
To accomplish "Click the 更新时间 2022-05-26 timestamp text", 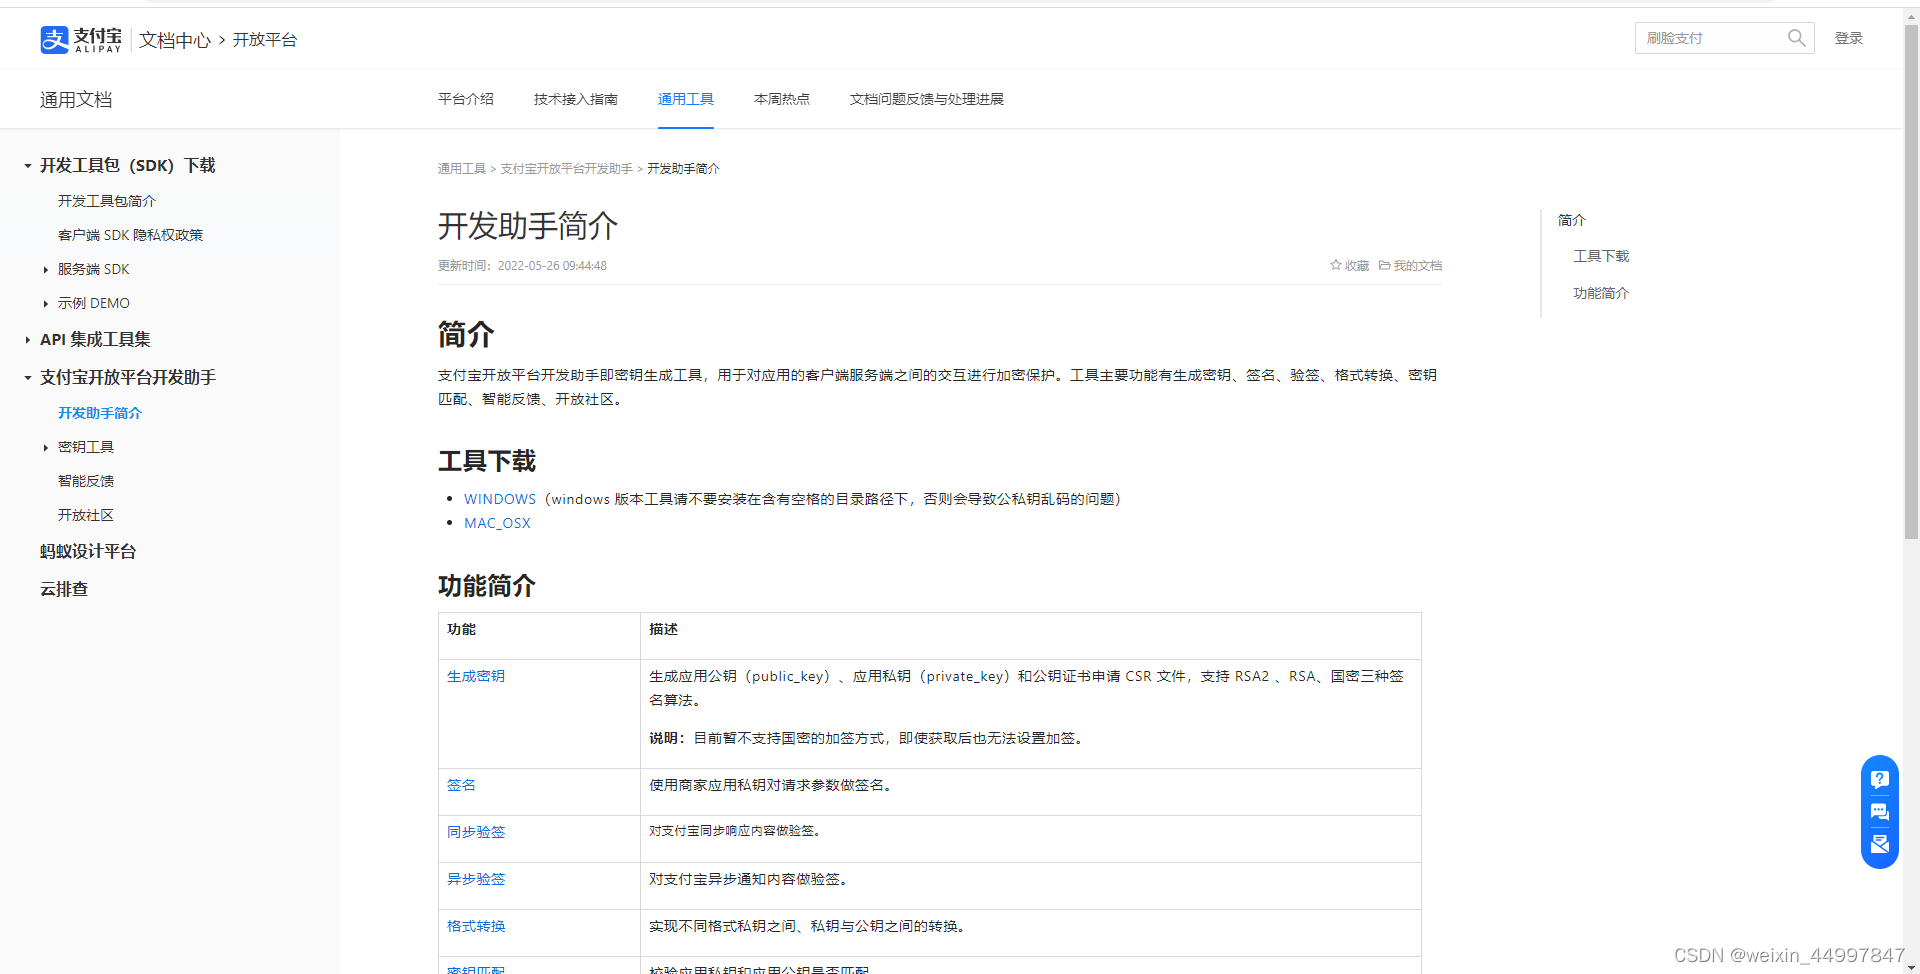I will click(522, 266).
